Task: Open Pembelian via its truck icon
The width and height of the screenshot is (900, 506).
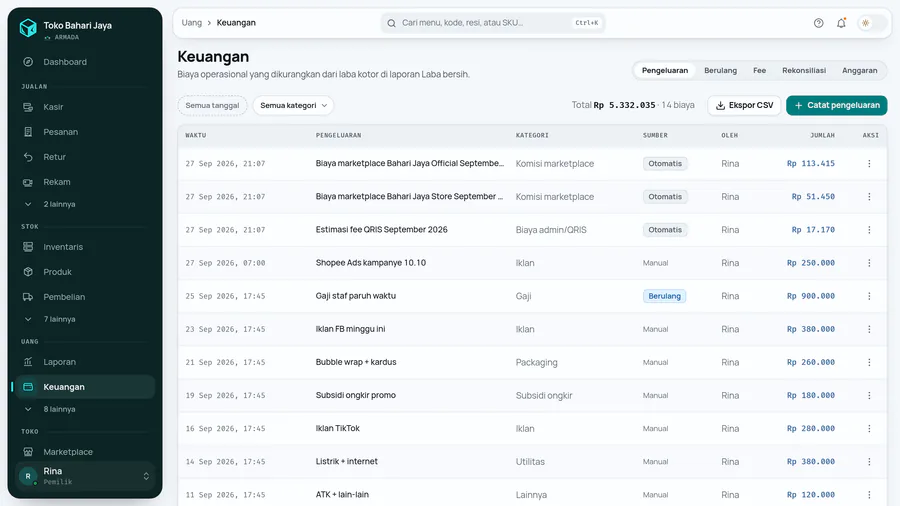Action: (28, 297)
